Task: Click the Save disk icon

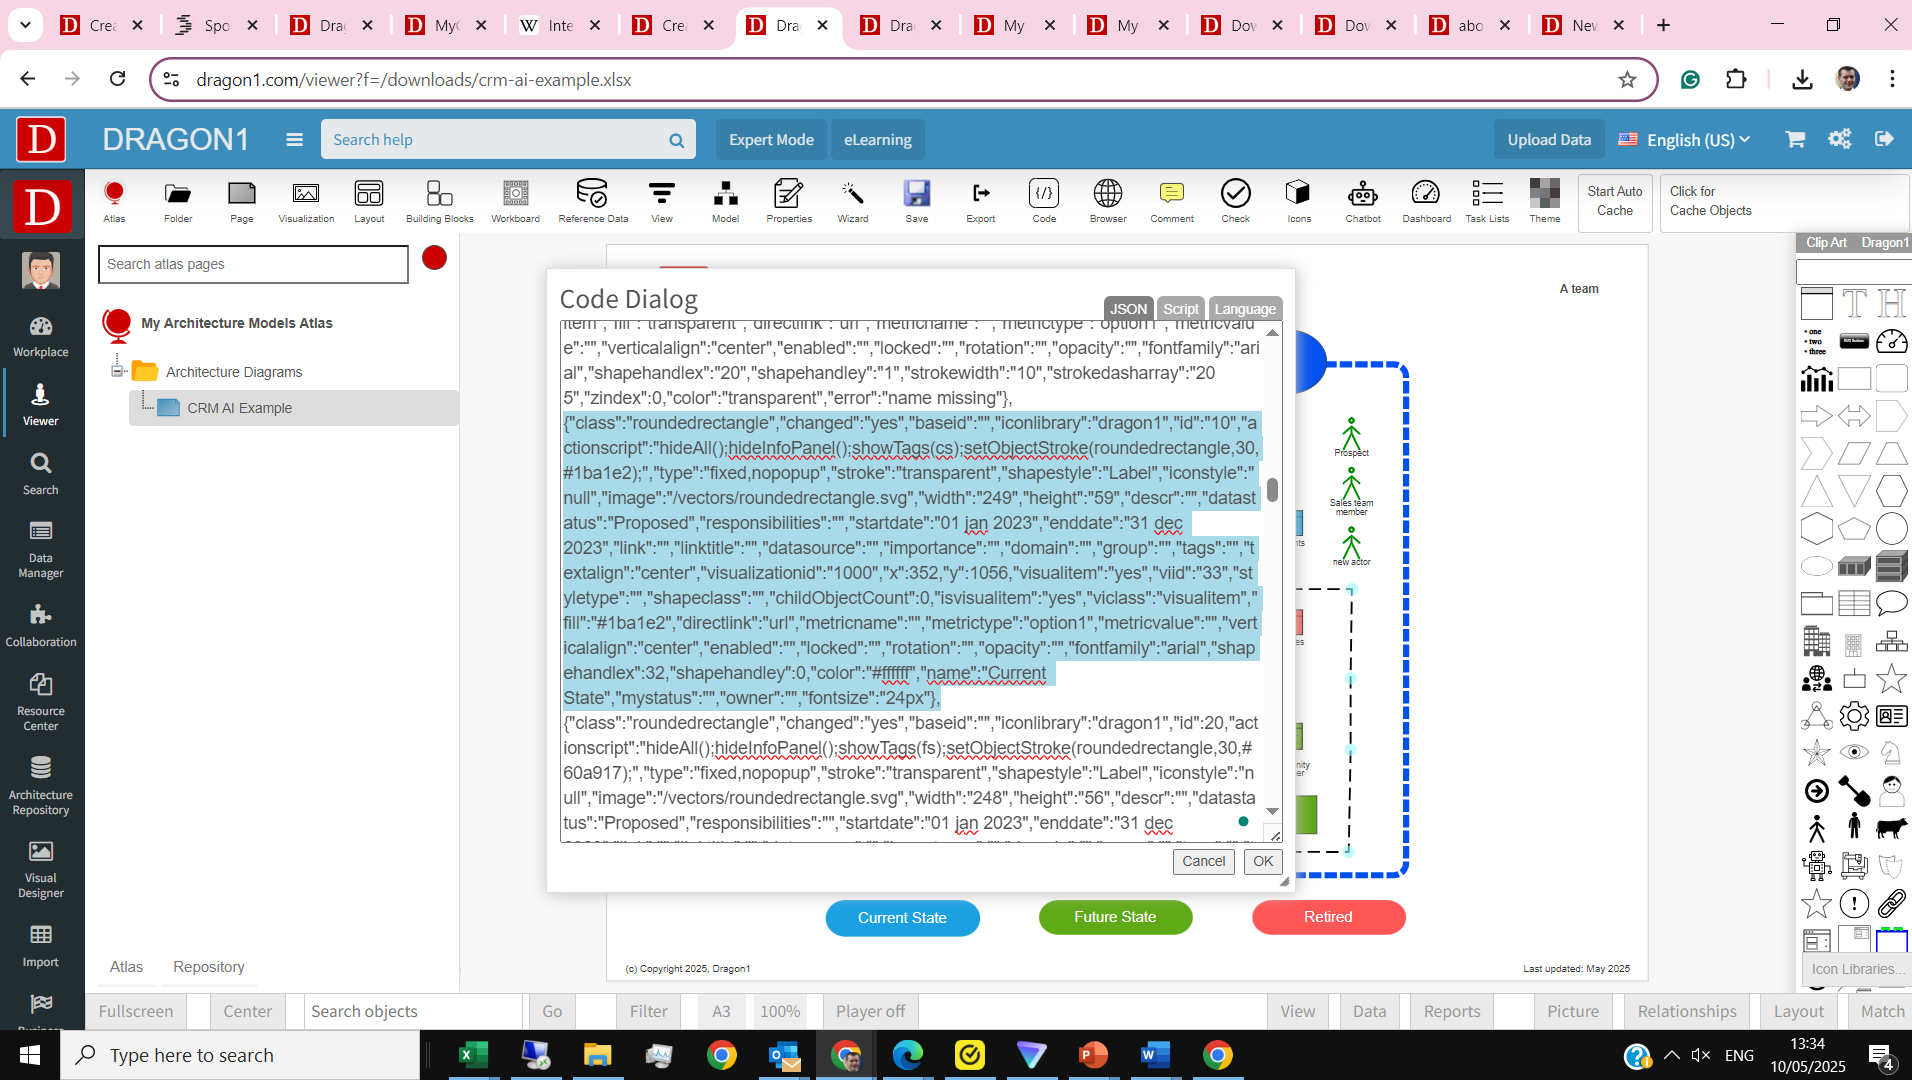Action: click(917, 201)
